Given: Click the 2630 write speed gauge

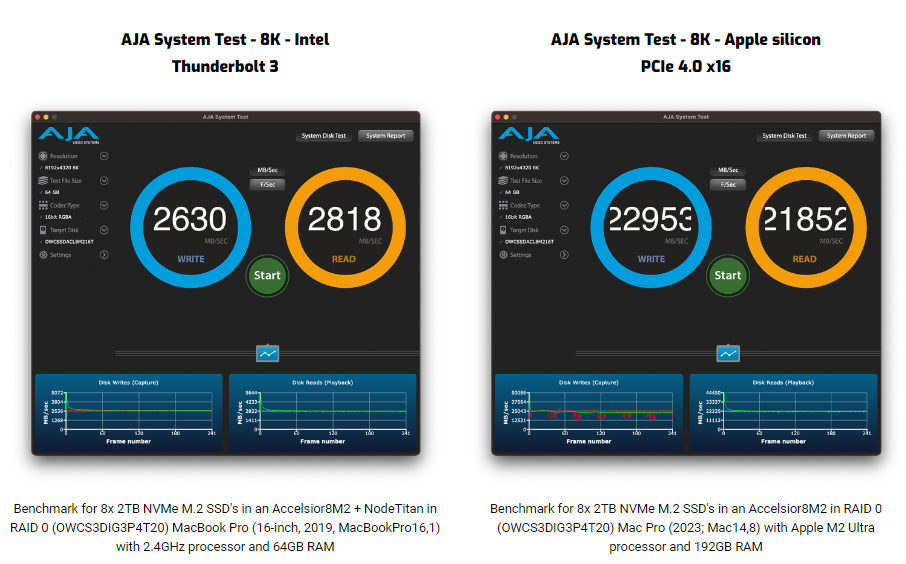Looking at the screenshot, I should (191, 227).
